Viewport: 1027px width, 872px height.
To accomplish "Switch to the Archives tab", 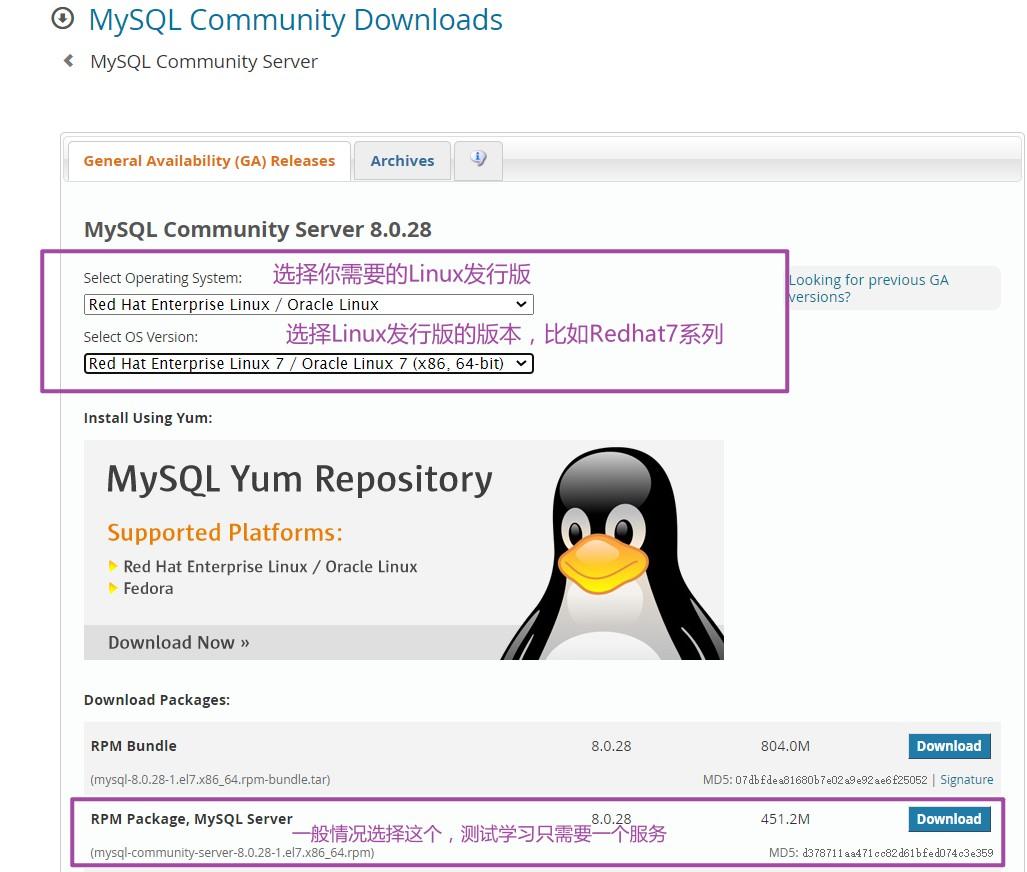I will pos(402,160).
